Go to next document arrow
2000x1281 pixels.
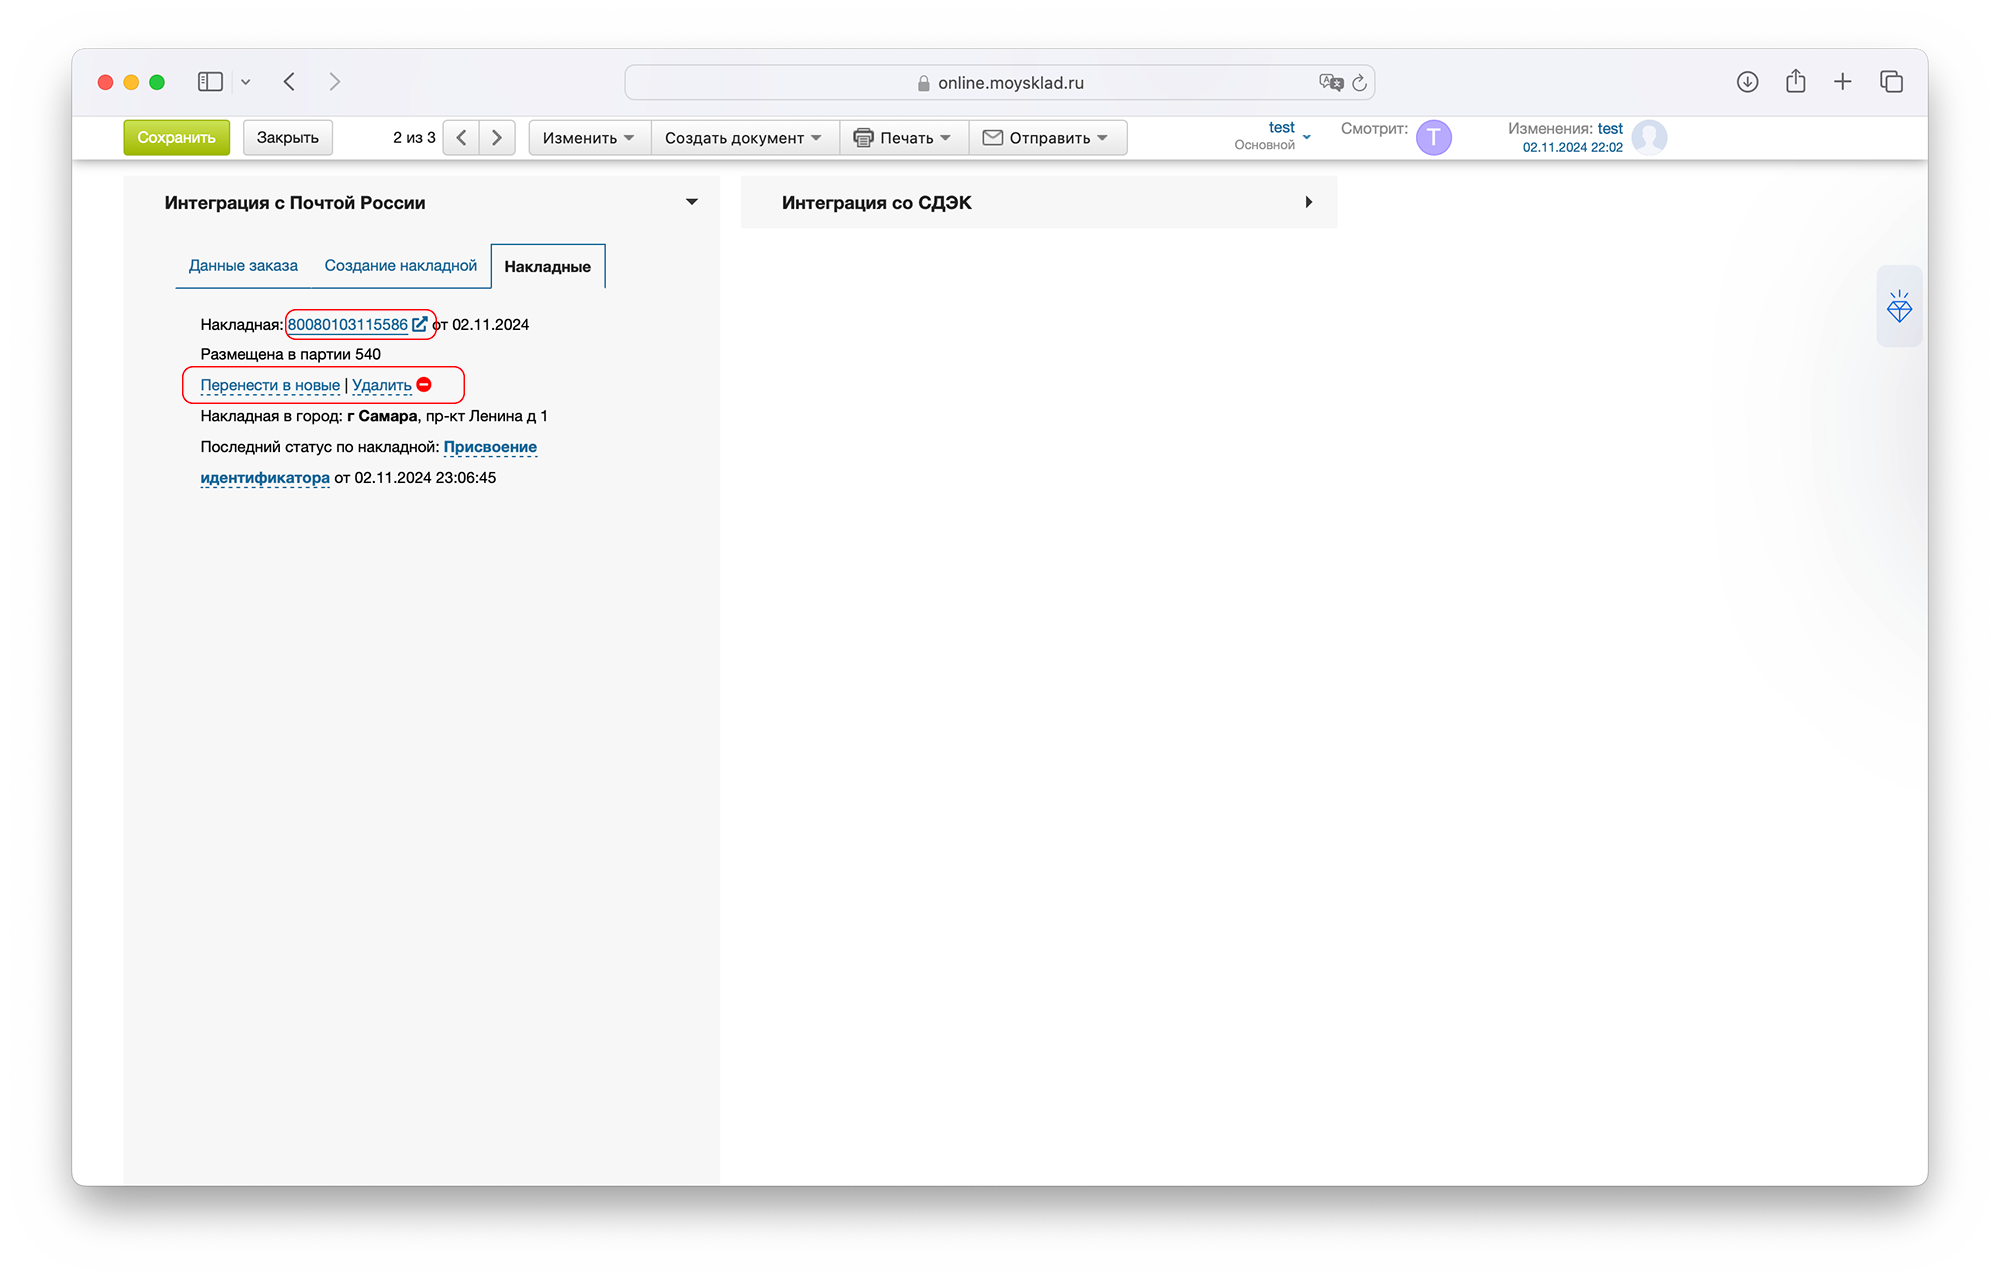497,138
